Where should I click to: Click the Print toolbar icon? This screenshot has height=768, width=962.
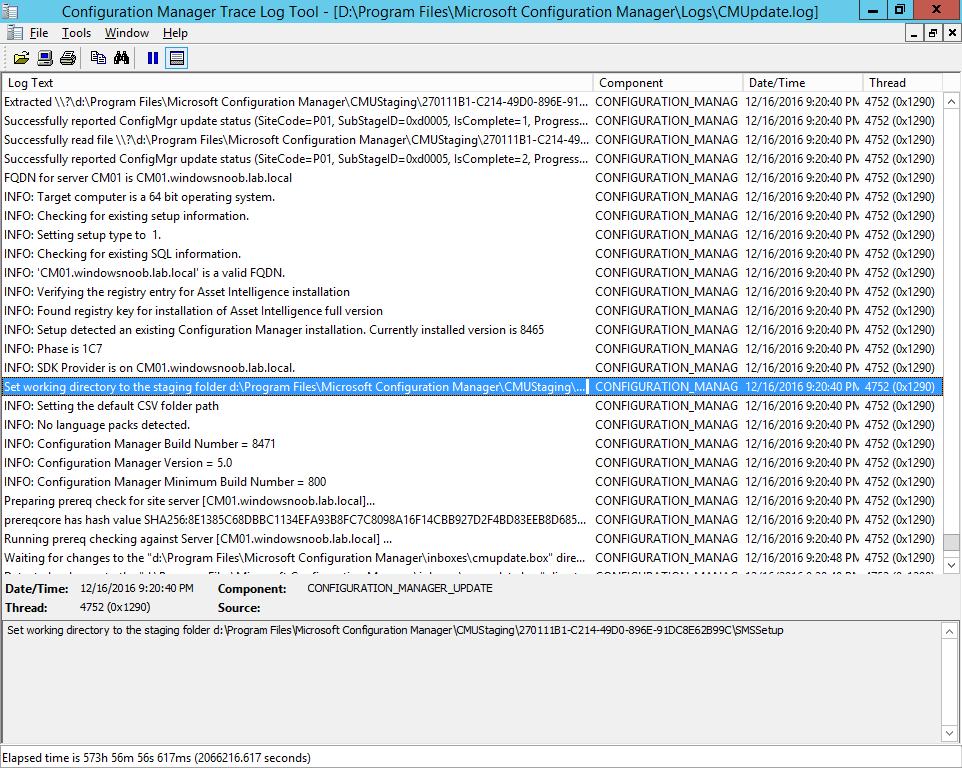click(x=68, y=58)
